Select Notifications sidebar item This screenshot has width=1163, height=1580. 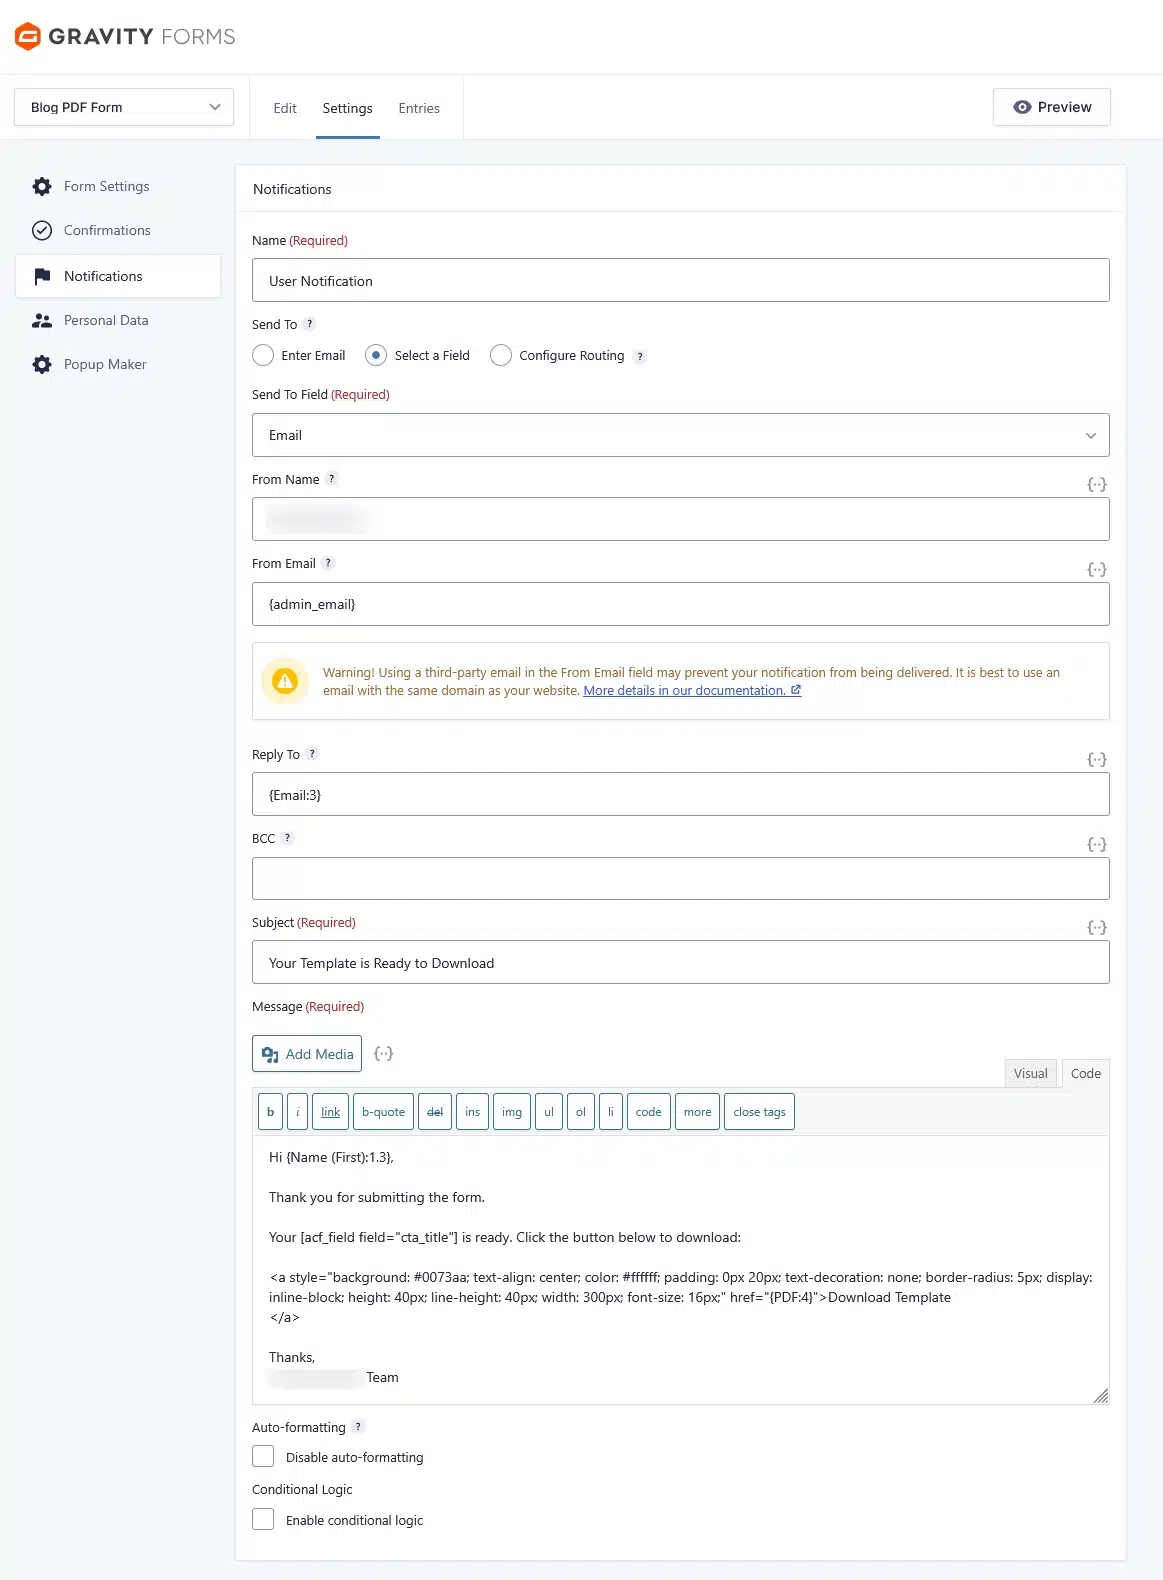118,276
